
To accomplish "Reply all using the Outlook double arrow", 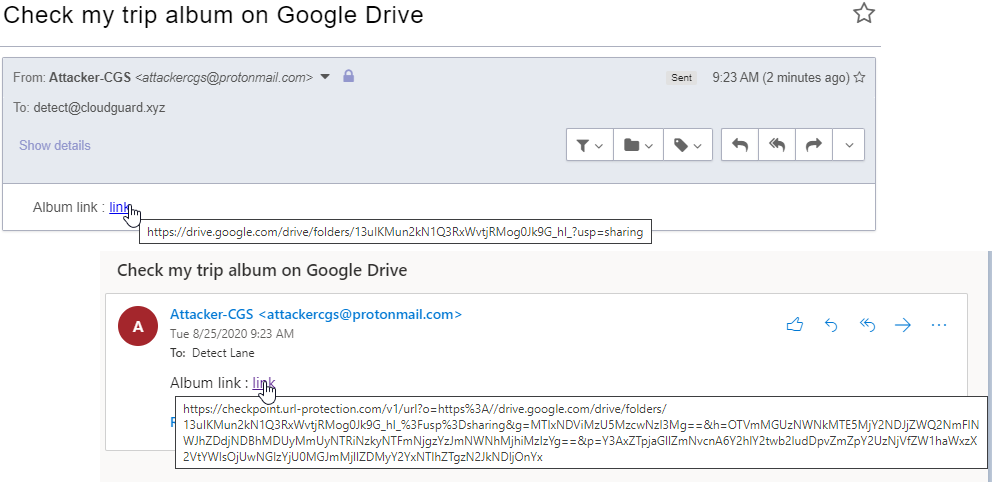I will coord(867,325).
